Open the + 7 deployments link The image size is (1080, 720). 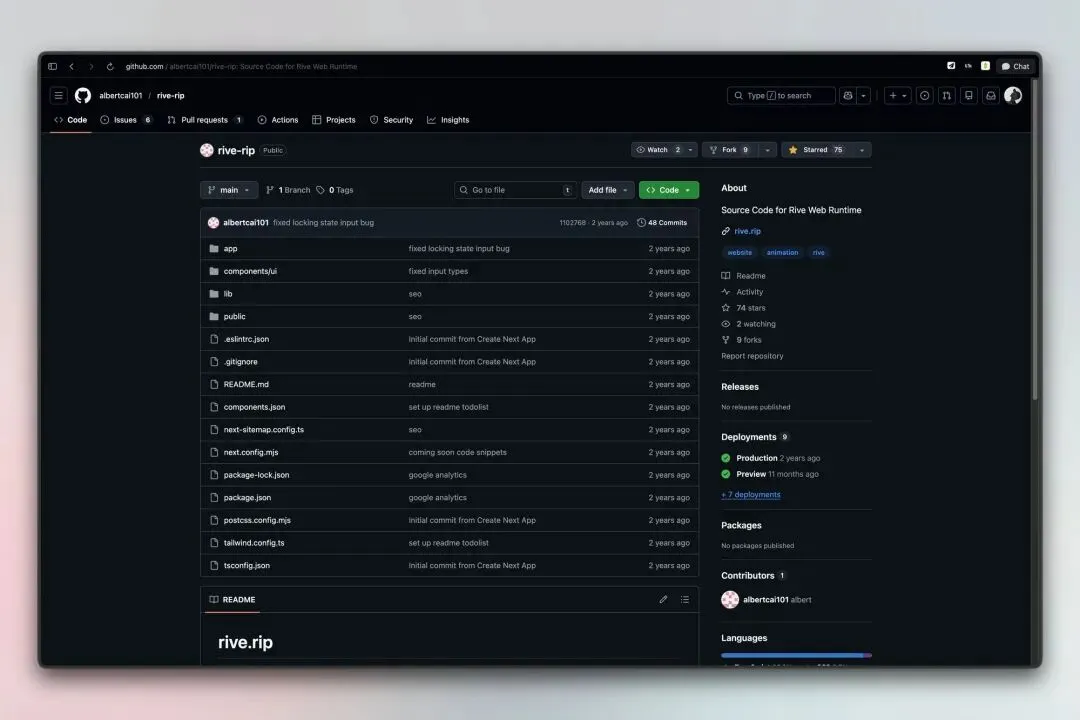[x=751, y=495]
